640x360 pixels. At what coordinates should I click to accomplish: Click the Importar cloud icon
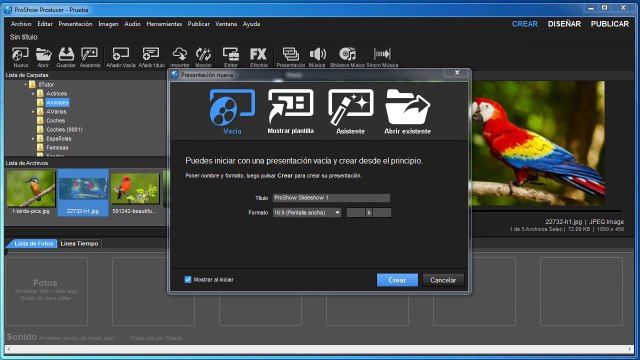[x=180, y=57]
